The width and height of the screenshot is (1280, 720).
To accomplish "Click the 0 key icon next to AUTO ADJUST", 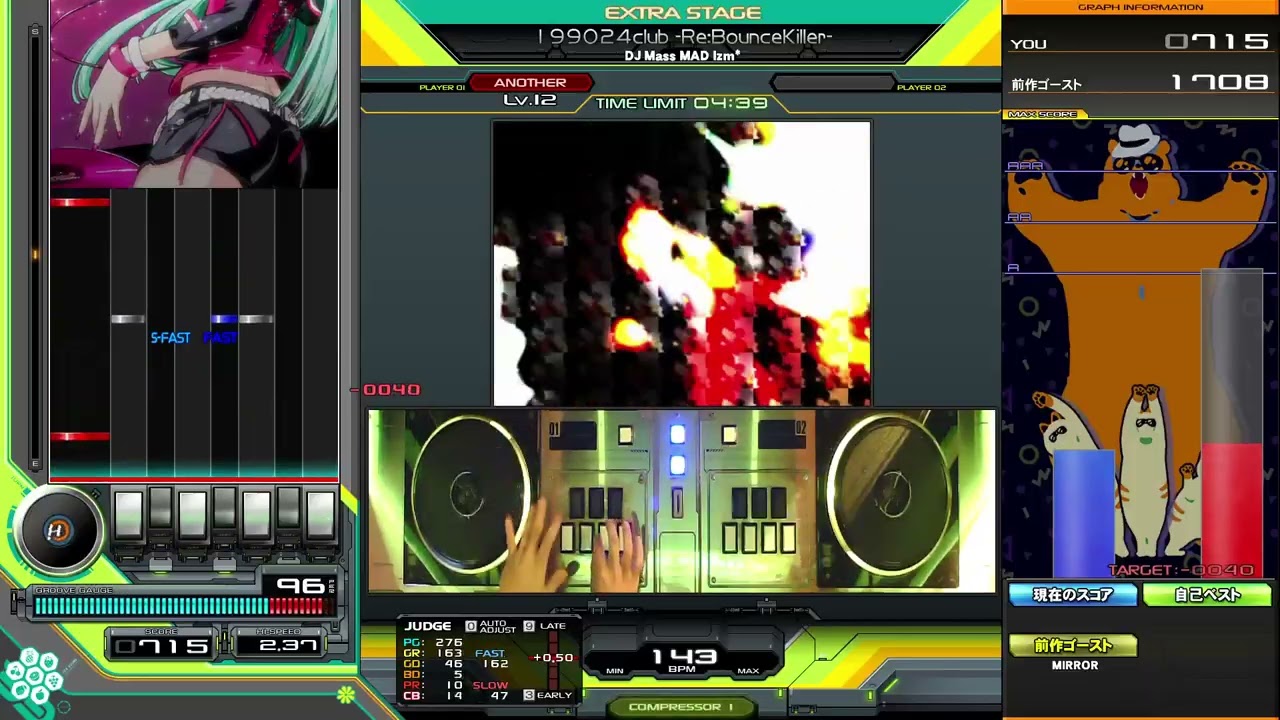I will (x=471, y=626).
